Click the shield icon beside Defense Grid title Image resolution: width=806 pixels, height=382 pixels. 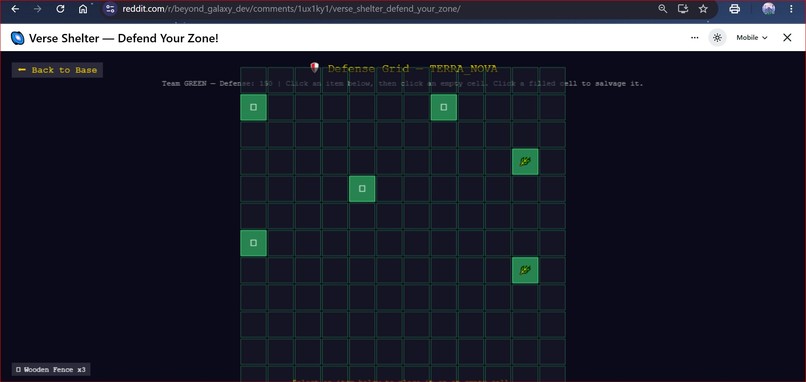coord(315,68)
